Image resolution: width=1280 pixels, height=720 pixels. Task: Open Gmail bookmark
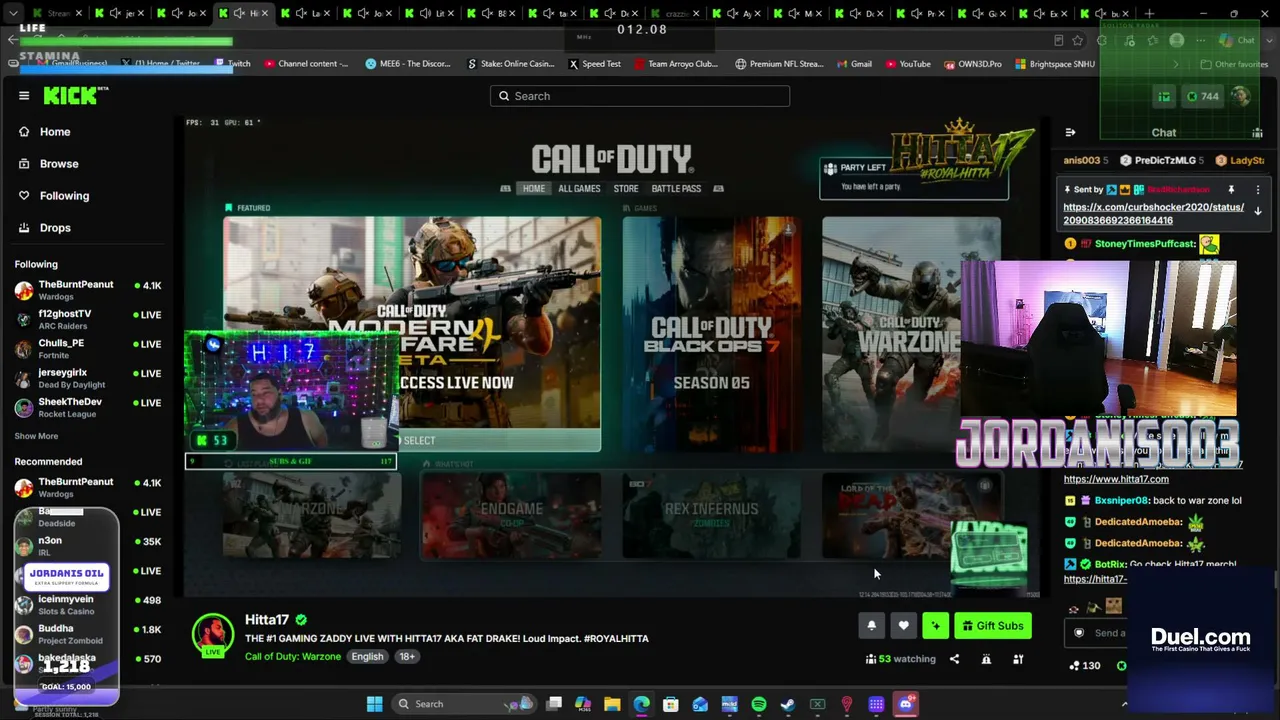coord(853,64)
